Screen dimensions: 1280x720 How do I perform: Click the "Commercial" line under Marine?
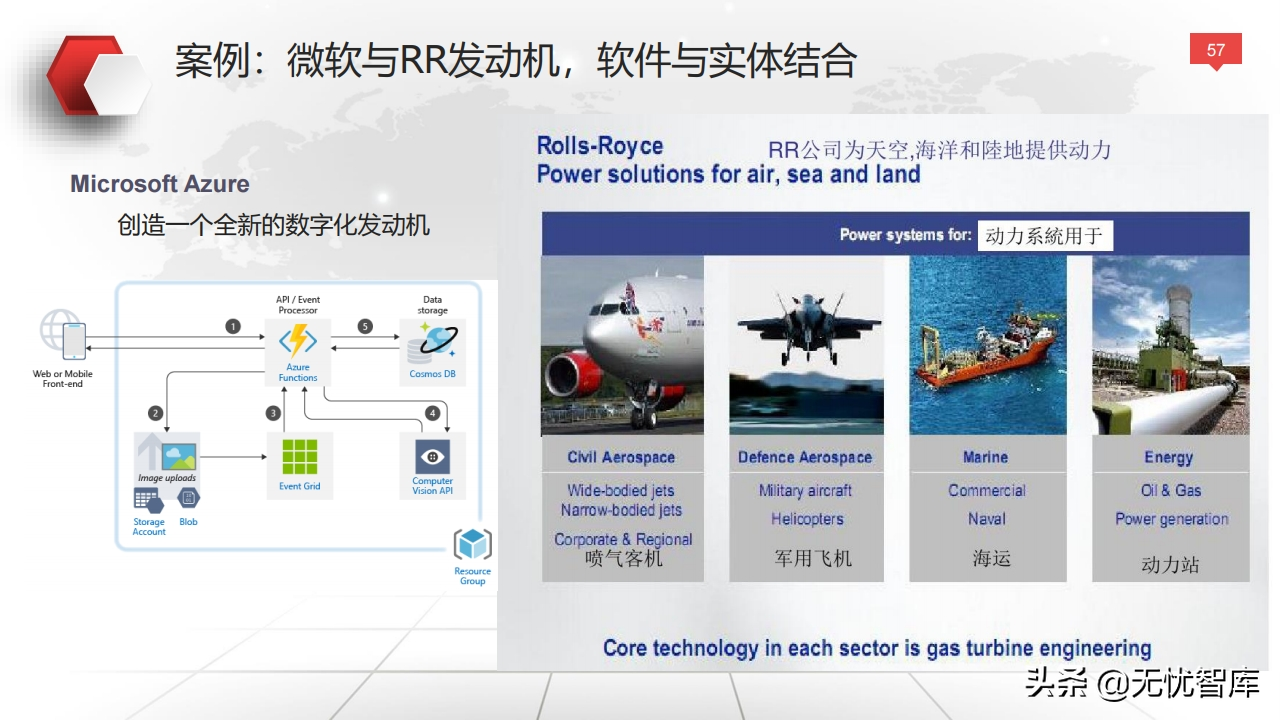coord(987,490)
